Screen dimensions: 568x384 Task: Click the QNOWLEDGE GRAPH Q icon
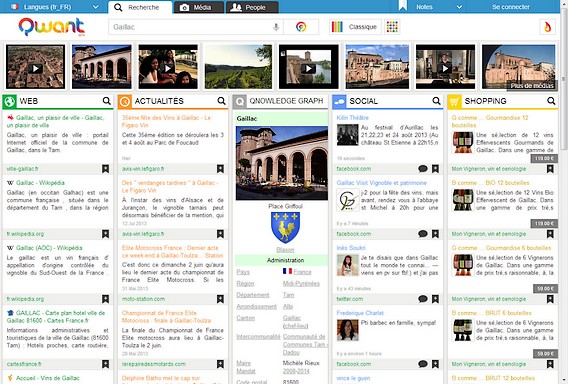[x=239, y=101]
